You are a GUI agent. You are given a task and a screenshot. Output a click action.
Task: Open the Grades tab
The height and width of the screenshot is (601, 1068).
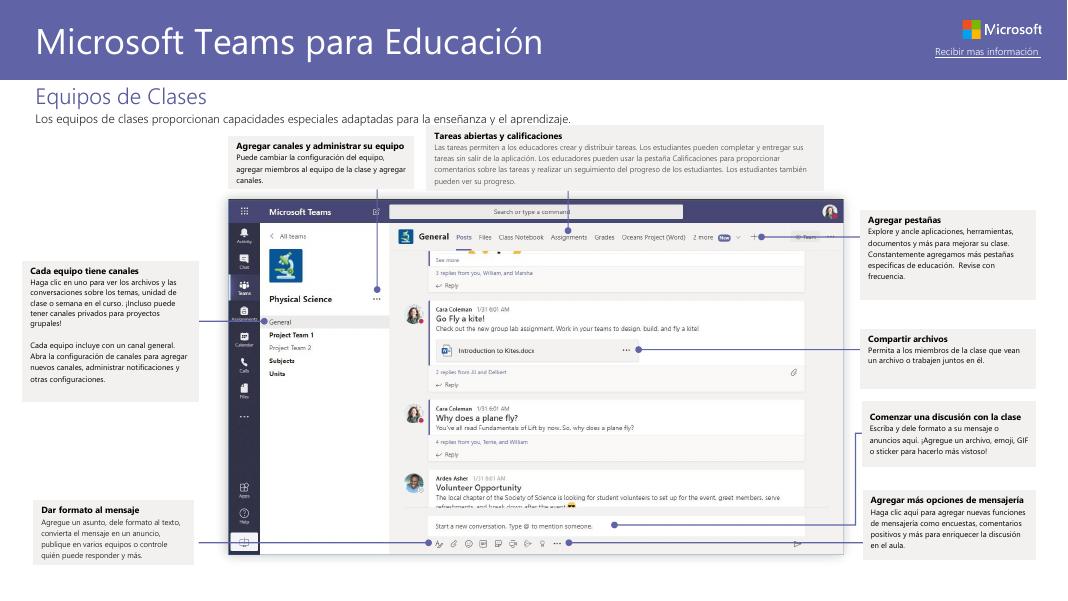click(x=604, y=237)
